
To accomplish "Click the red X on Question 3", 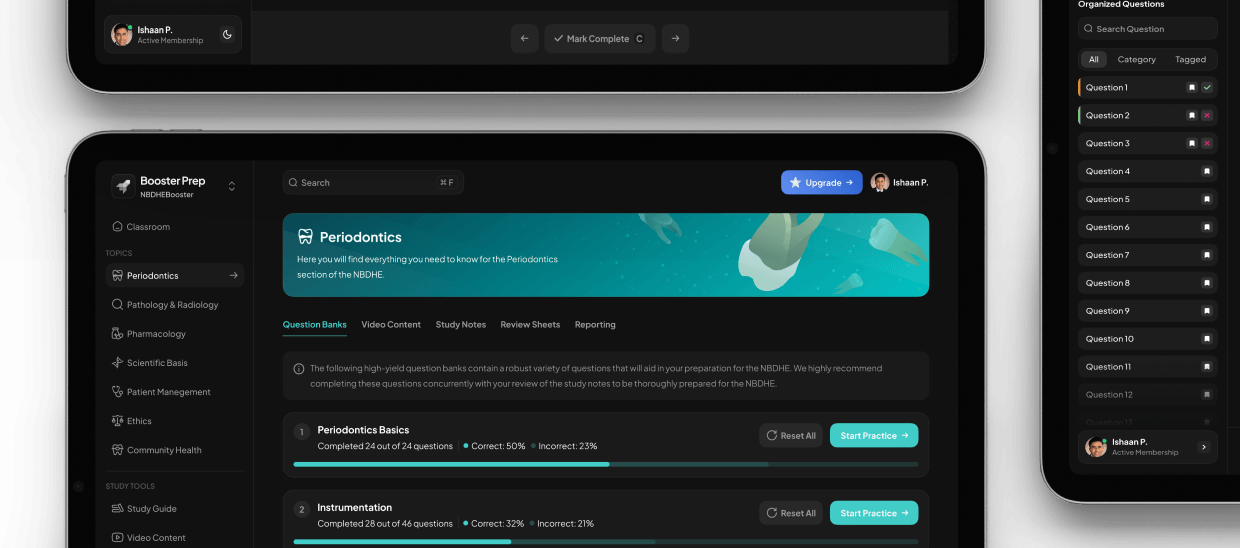I will tap(1207, 143).
